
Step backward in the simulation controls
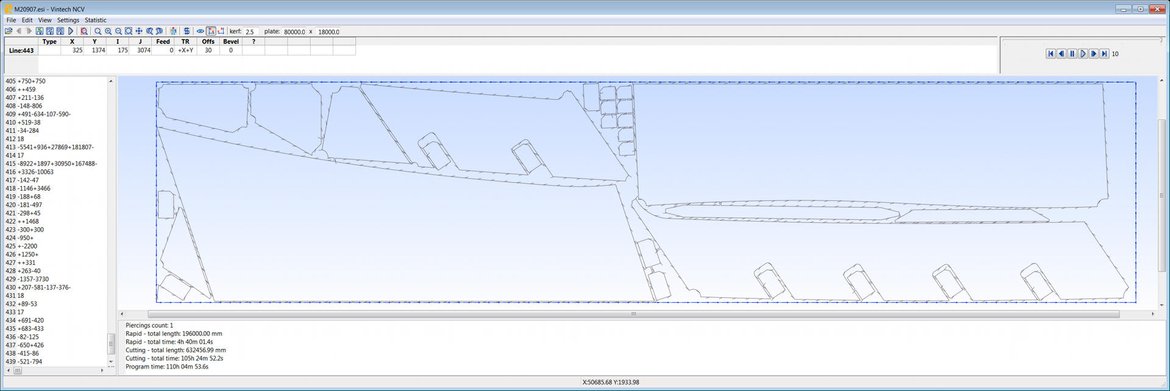click(1061, 54)
